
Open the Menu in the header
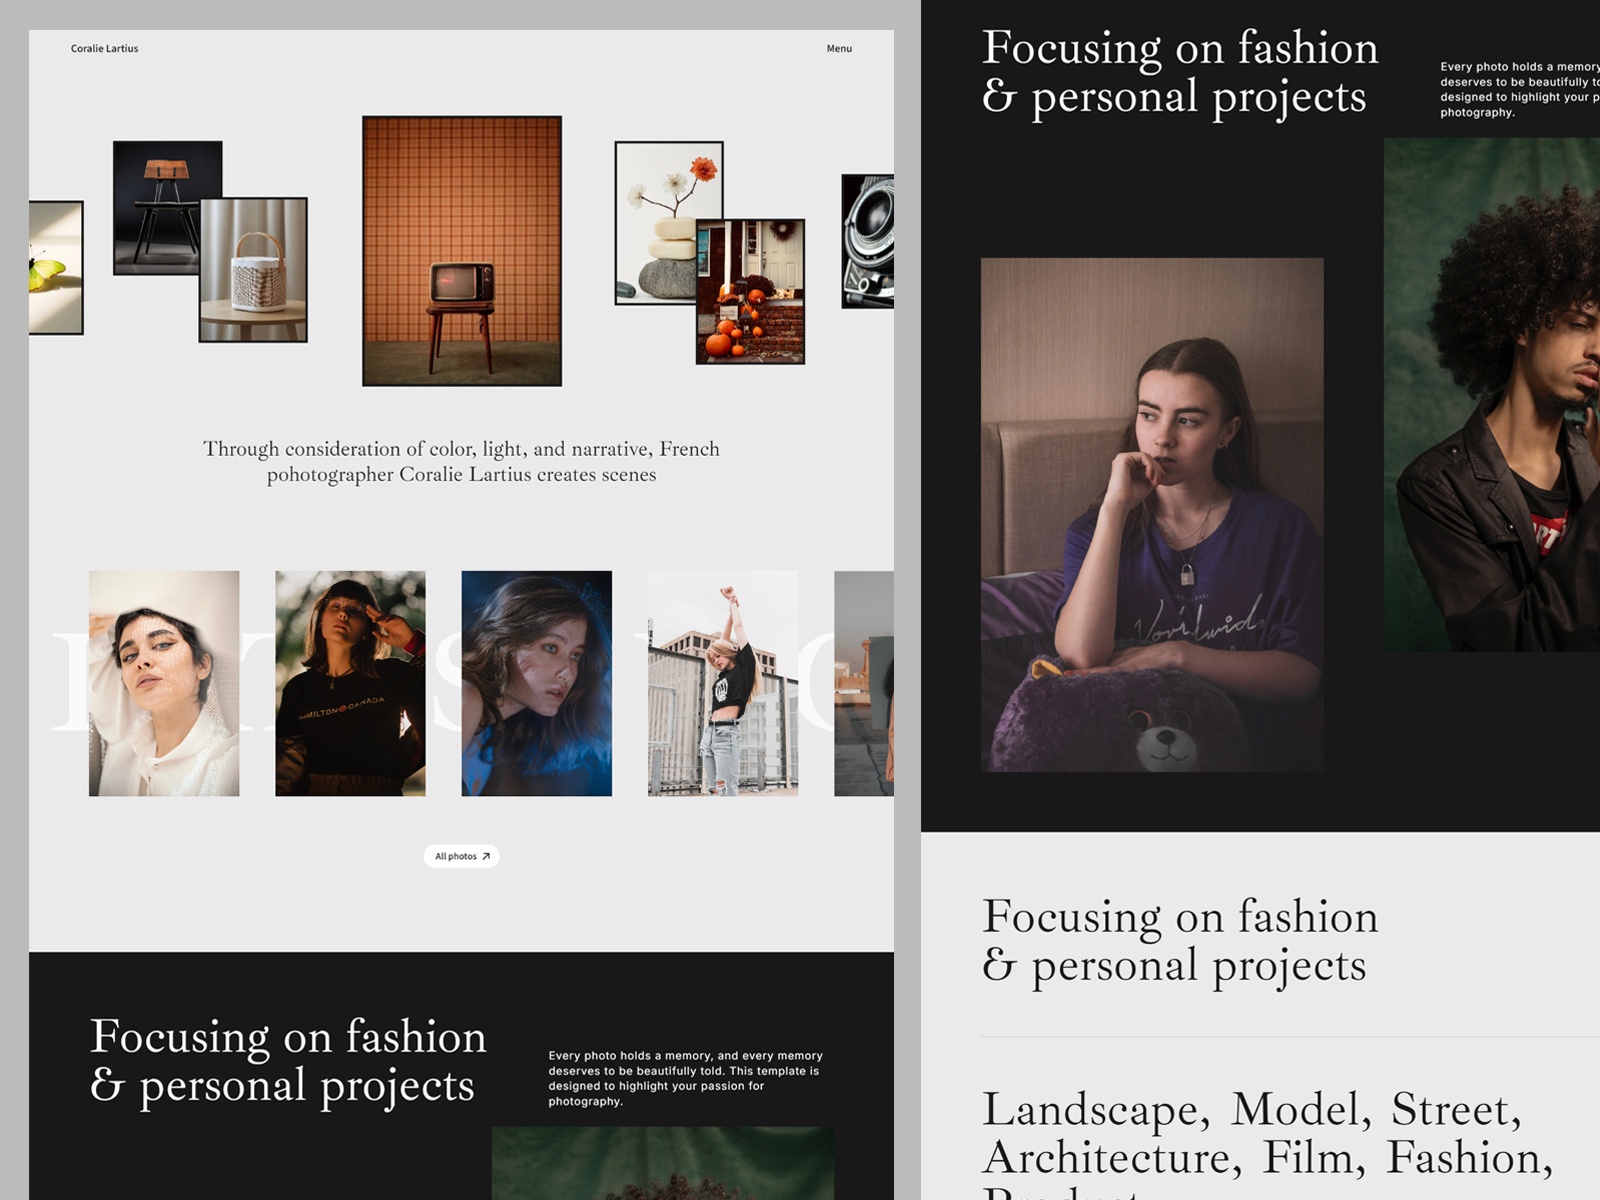pyautogui.click(x=838, y=48)
